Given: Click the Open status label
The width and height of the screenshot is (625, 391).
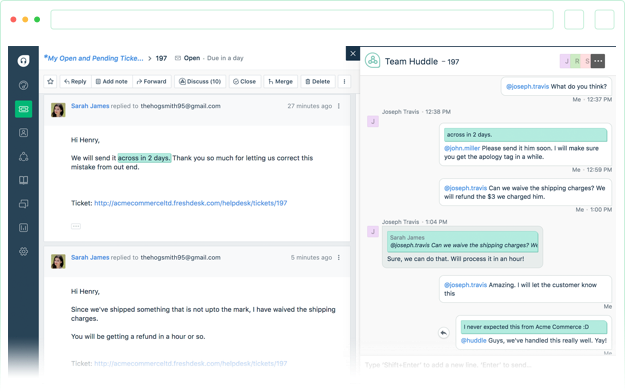Looking at the screenshot, I should (x=192, y=58).
